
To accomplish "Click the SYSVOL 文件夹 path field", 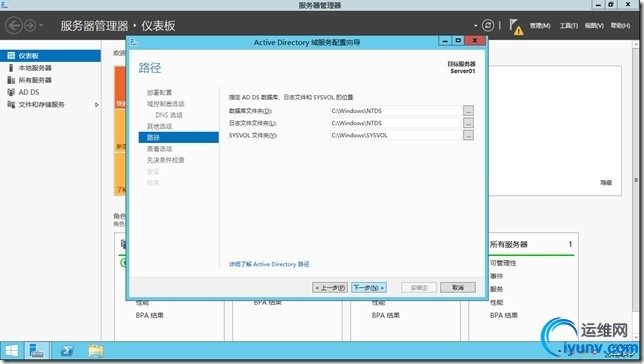I will pyautogui.click(x=396, y=135).
